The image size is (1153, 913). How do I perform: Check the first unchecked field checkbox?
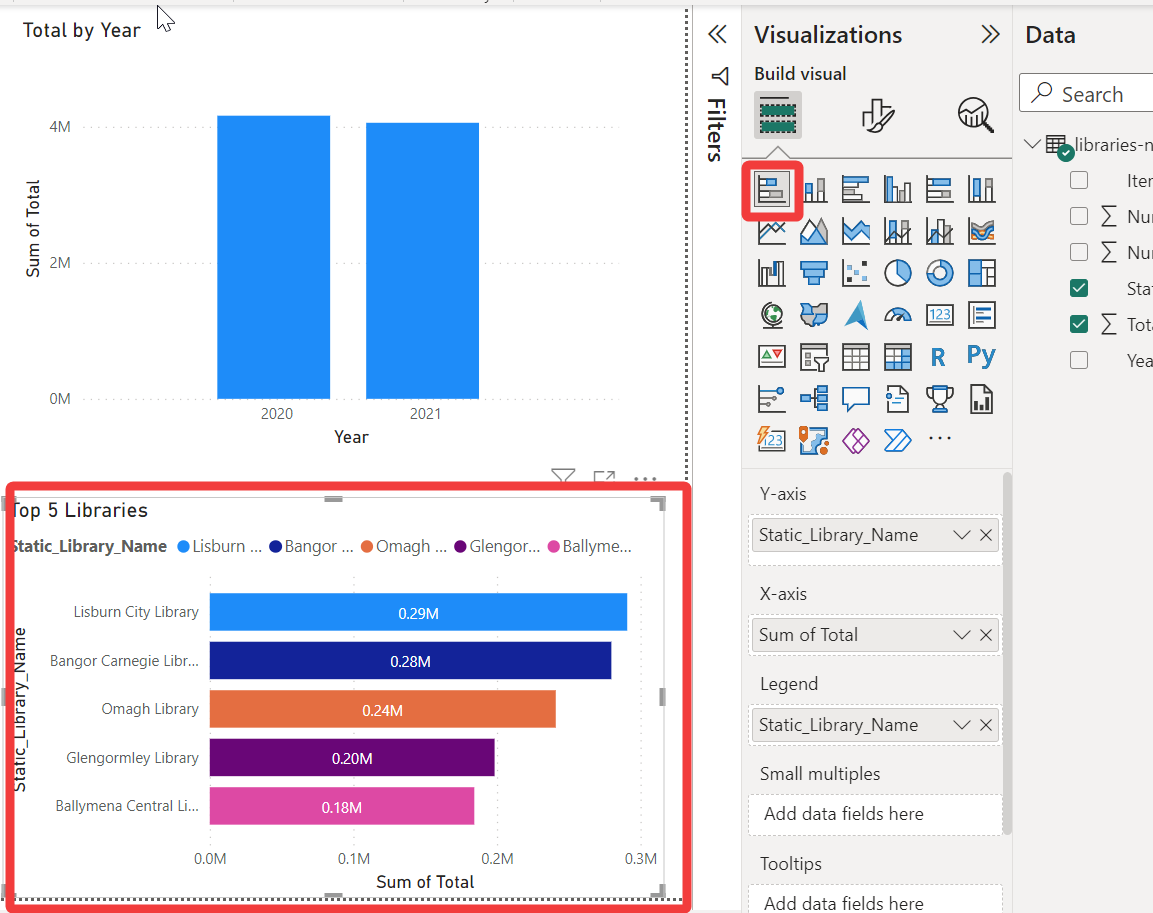(x=1079, y=180)
